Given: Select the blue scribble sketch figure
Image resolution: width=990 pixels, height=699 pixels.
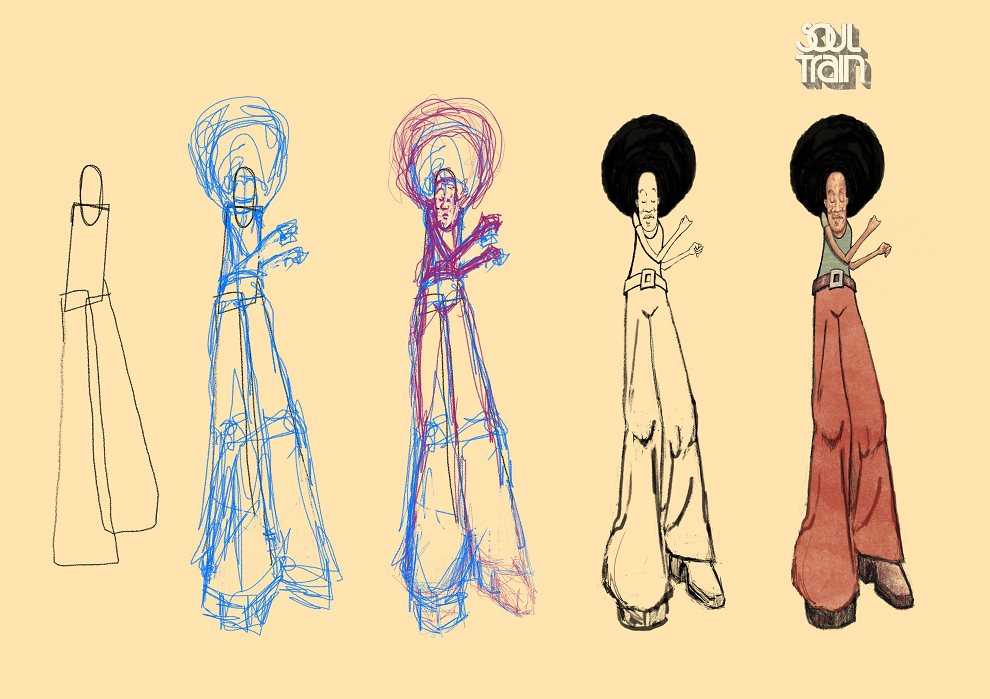Looking at the screenshot, I should pyautogui.click(x=265, y=365).
